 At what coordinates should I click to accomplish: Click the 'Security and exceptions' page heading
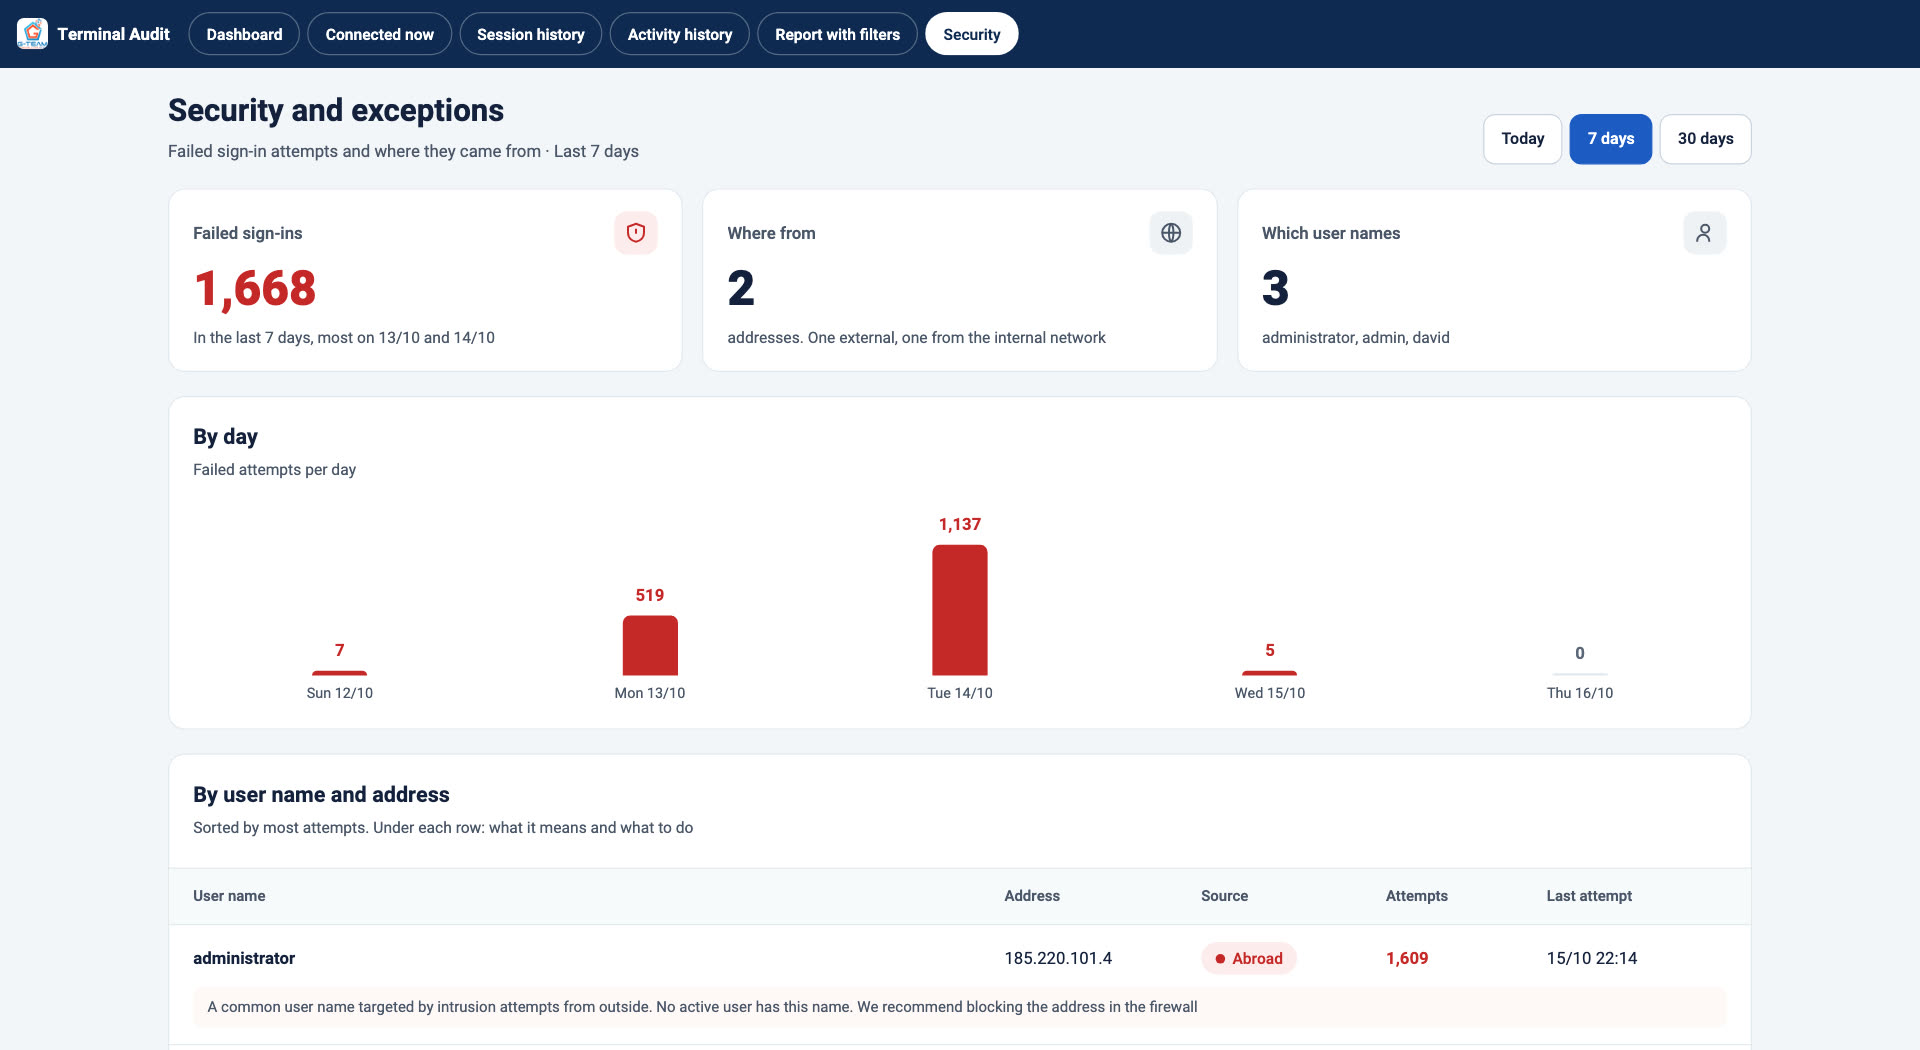tap(336, 110)
